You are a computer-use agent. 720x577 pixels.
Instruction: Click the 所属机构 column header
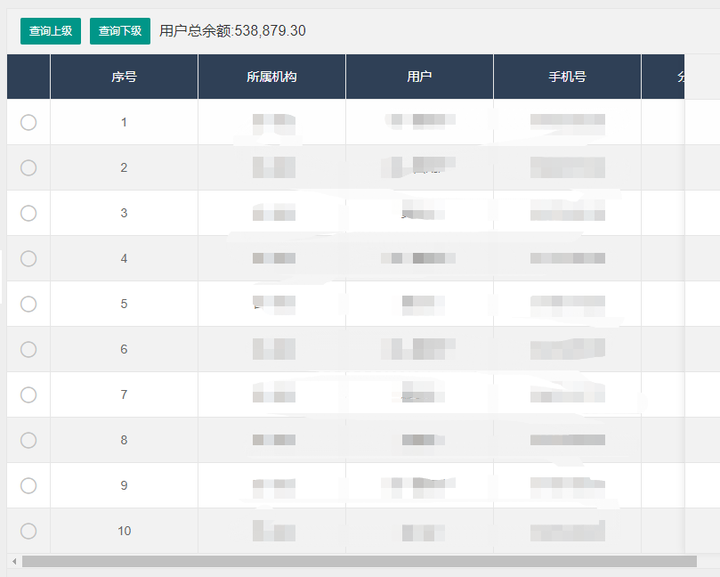pyautogui.click(x=272, y=77)
